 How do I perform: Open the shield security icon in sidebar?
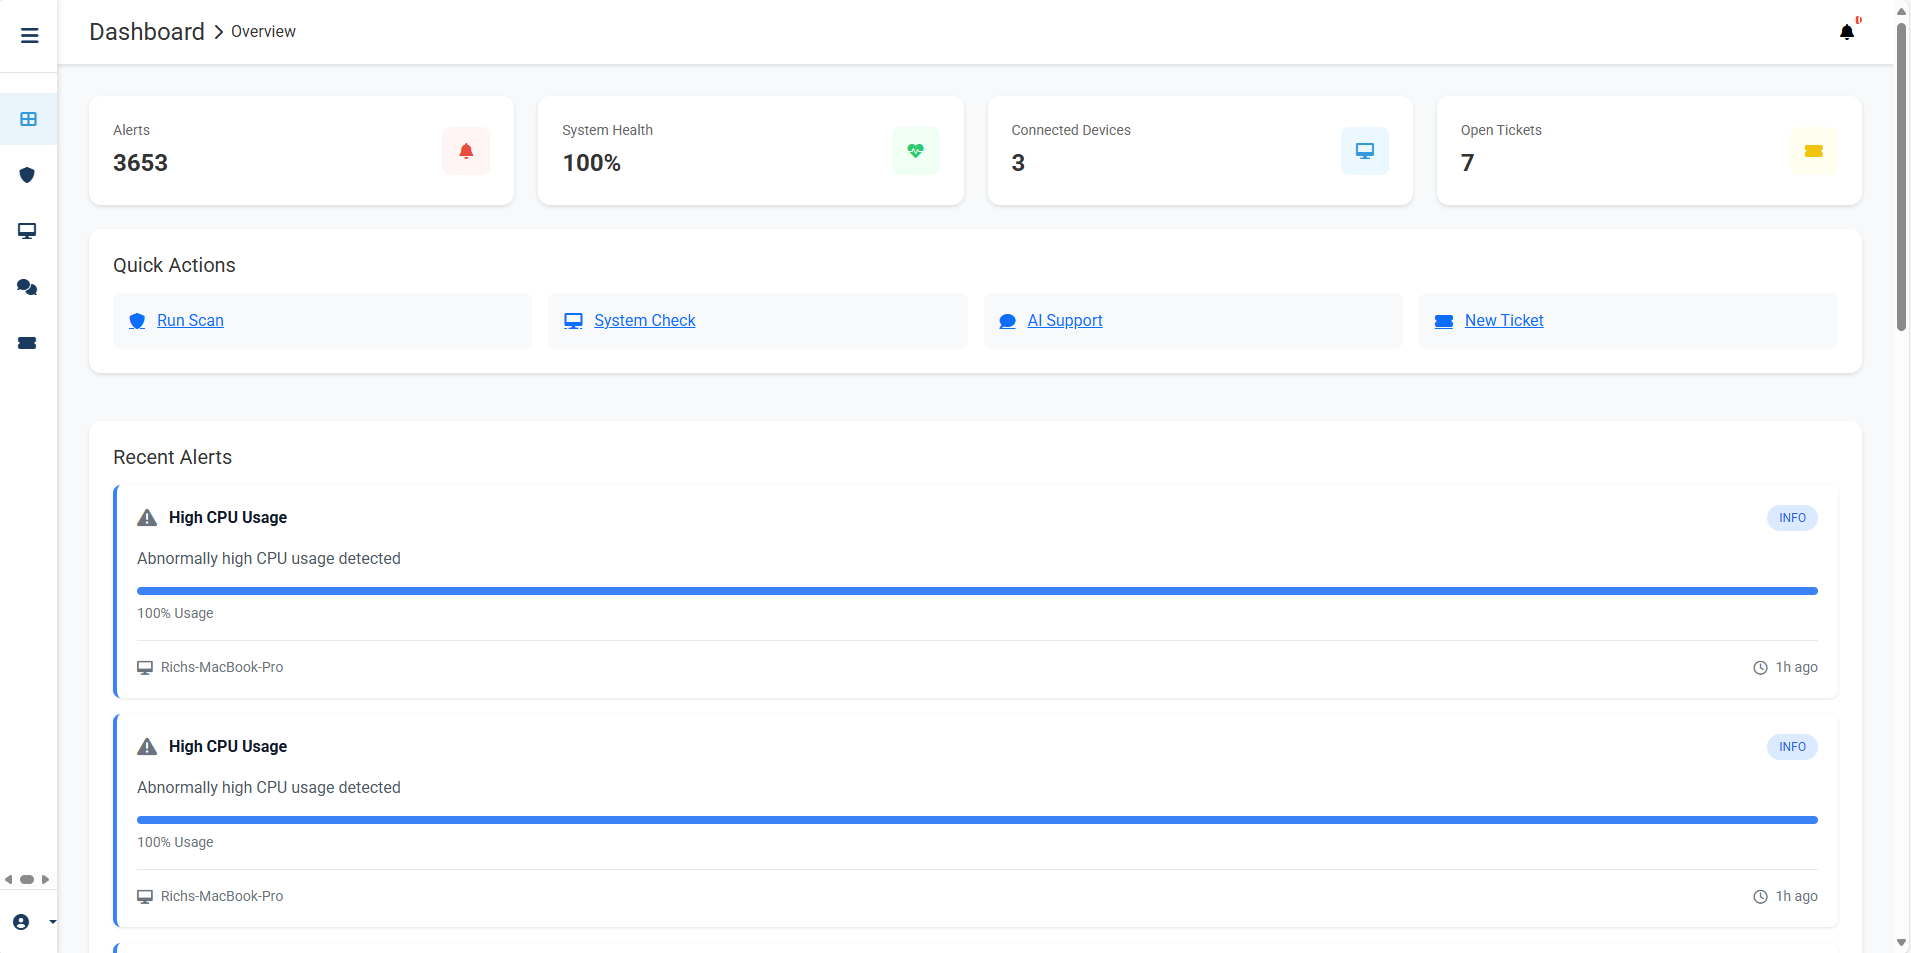[x=27, y=175]
